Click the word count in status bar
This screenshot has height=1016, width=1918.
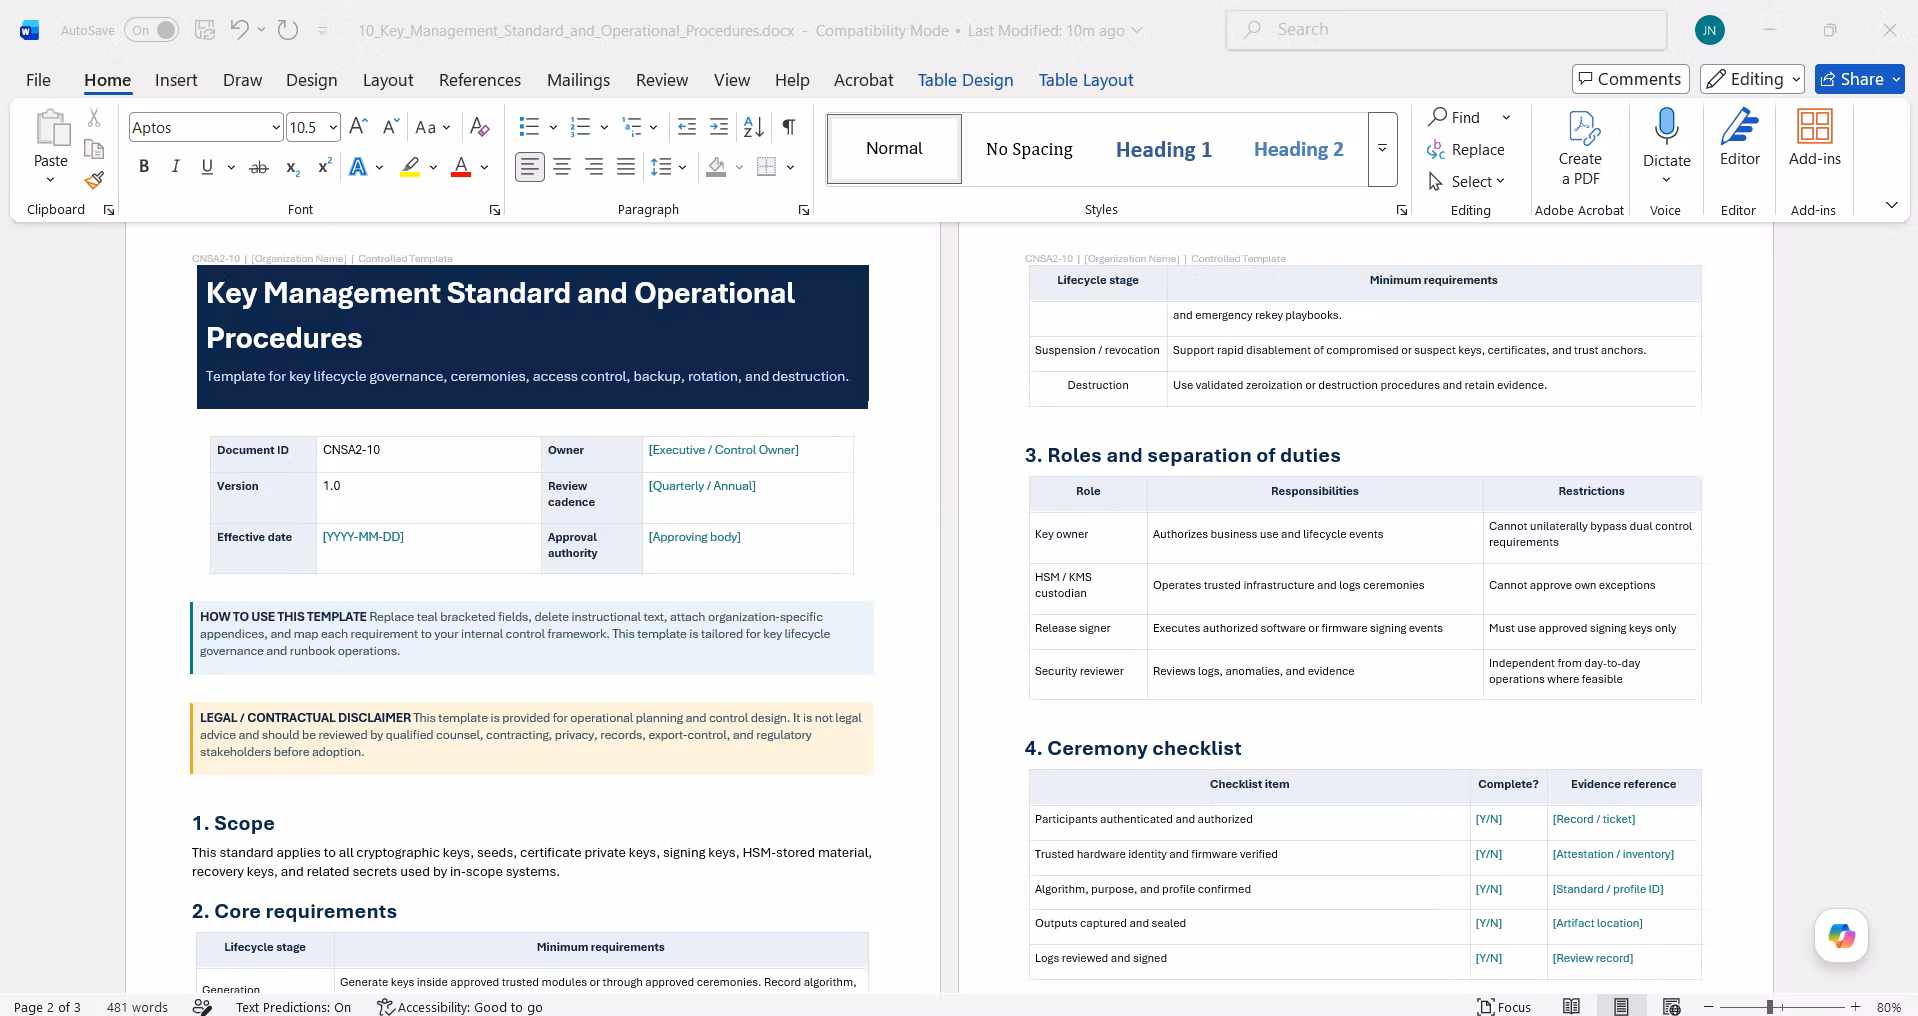pyautogui.click(x=137, y=1007)
